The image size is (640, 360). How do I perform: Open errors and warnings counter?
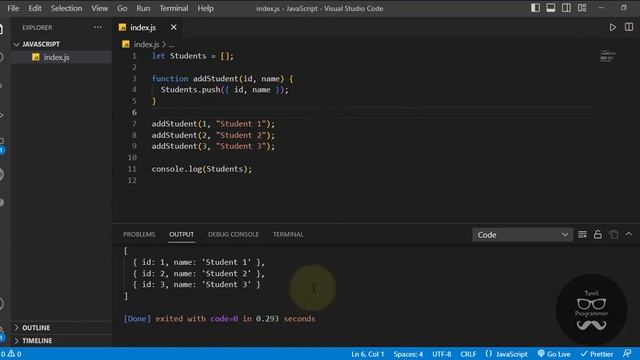pos(11,354)
